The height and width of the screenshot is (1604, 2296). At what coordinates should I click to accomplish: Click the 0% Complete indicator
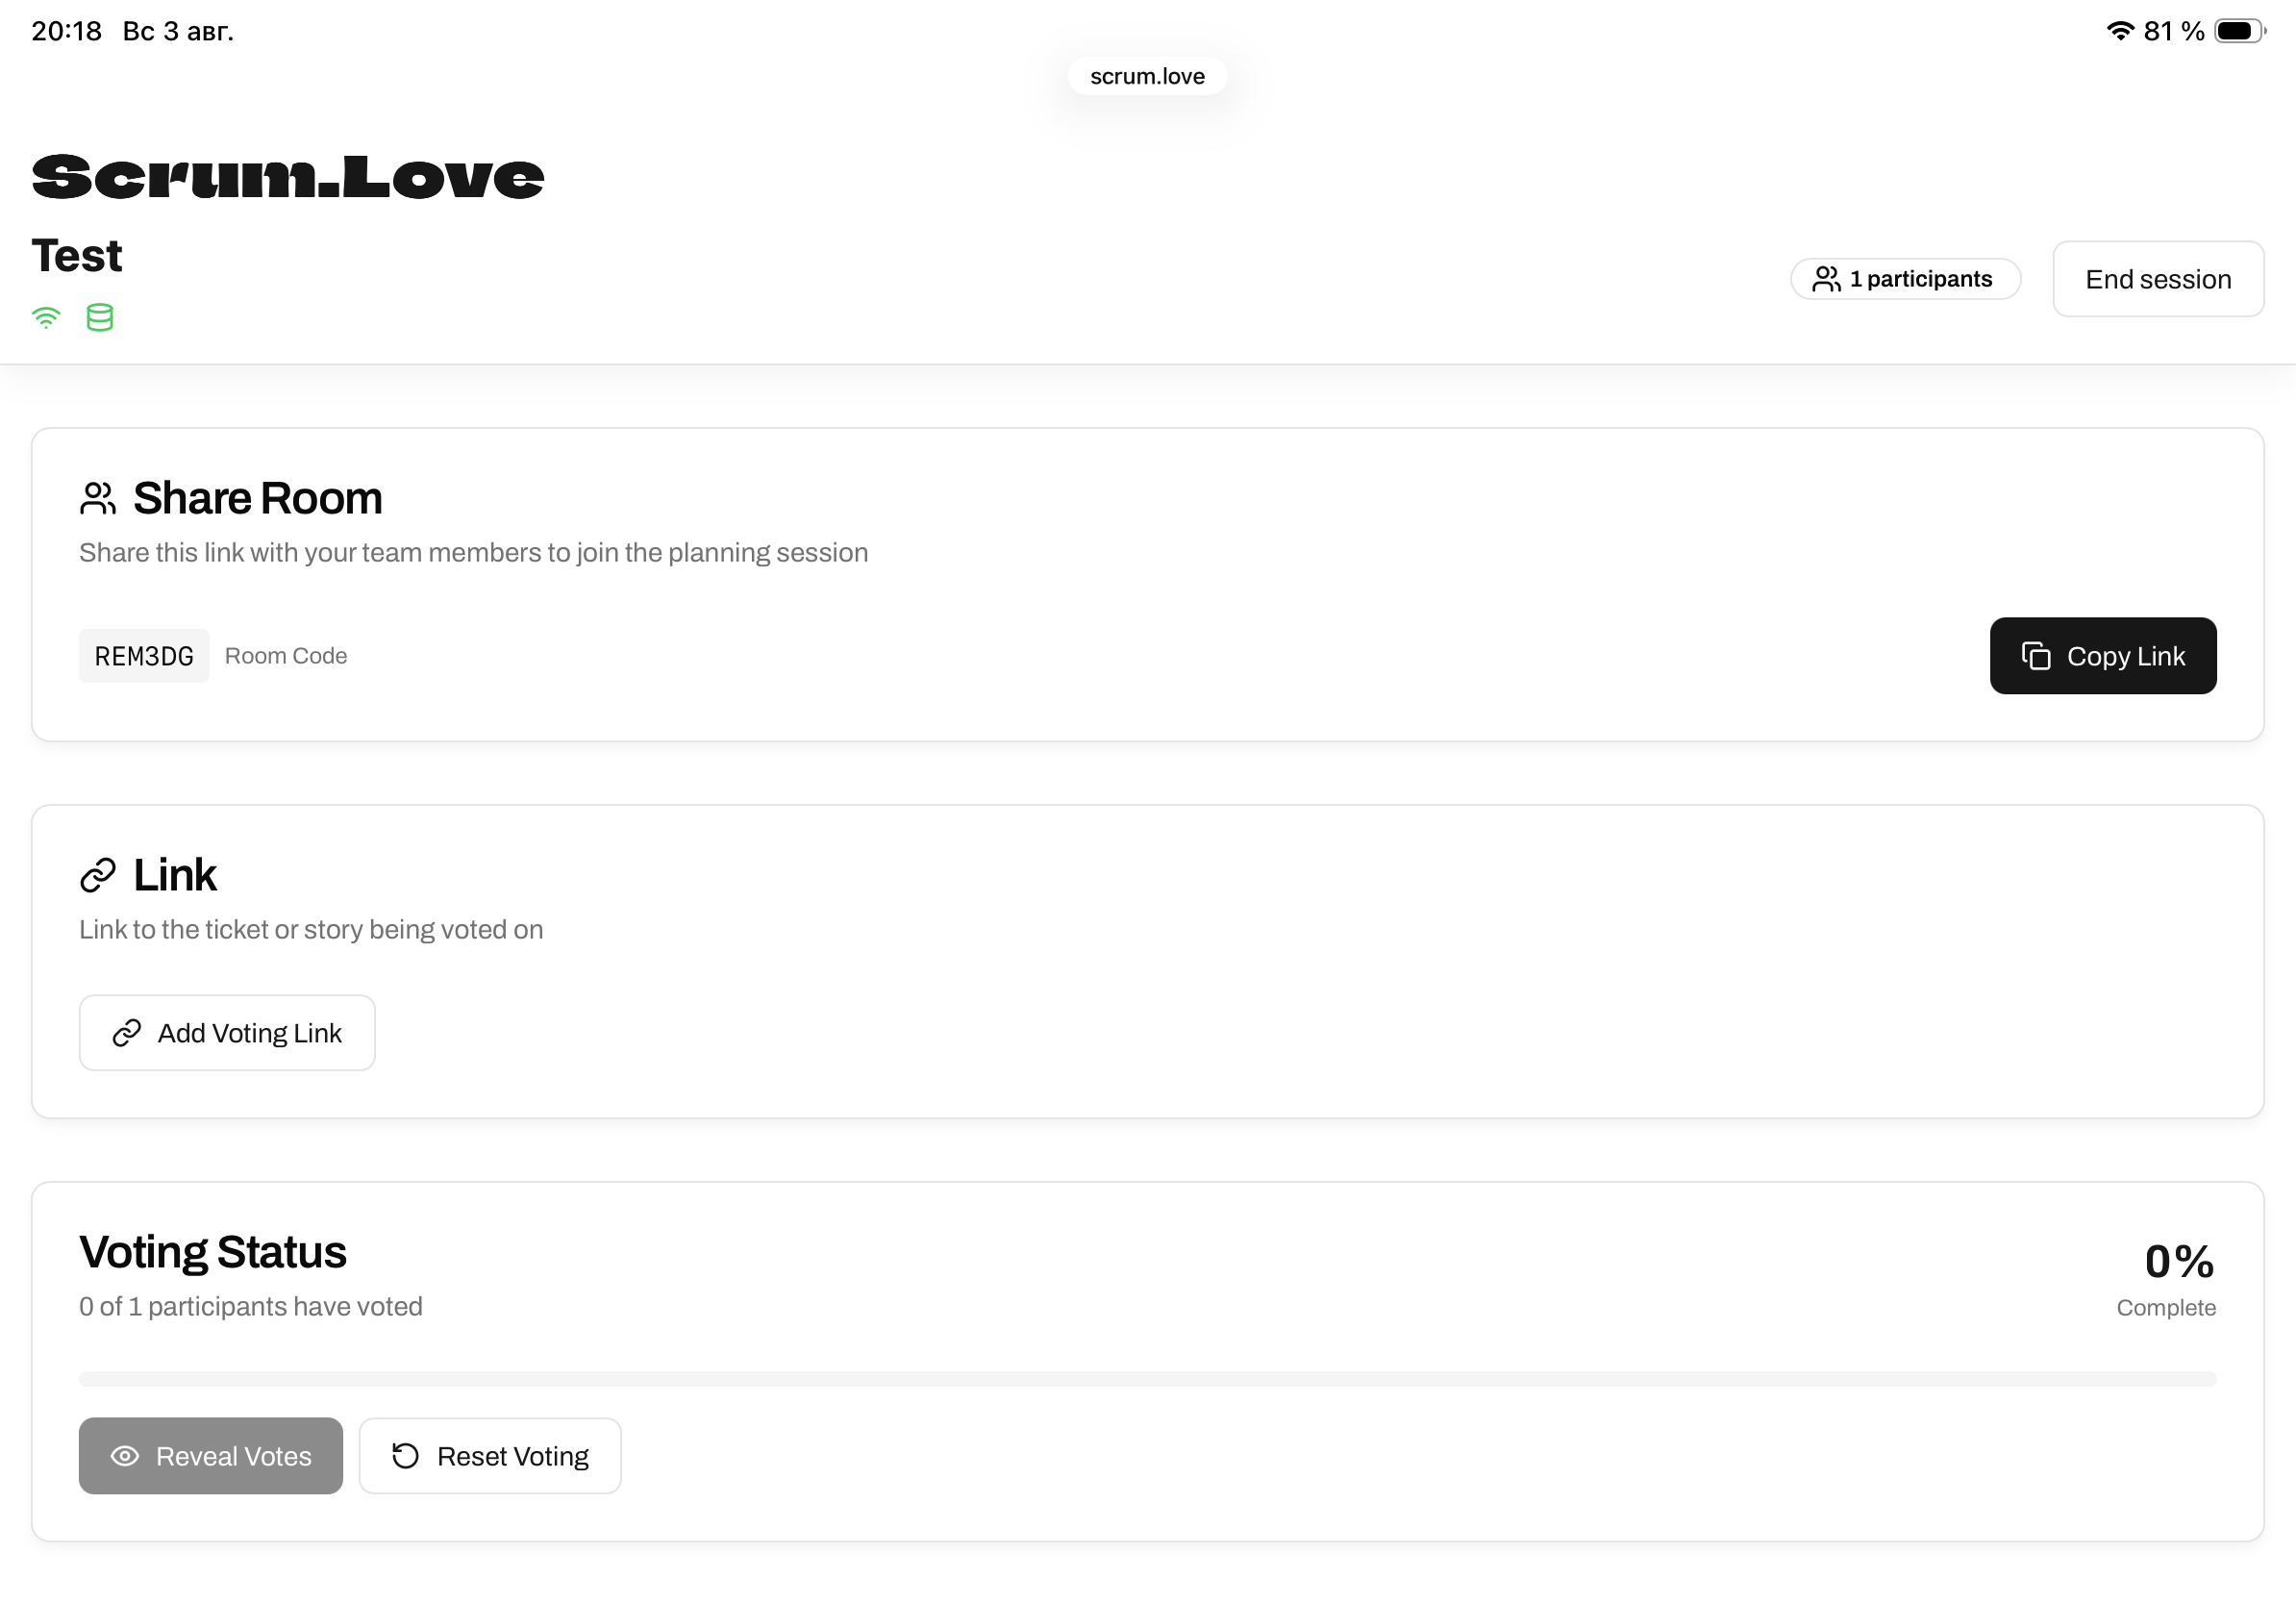[2166, 1280]
